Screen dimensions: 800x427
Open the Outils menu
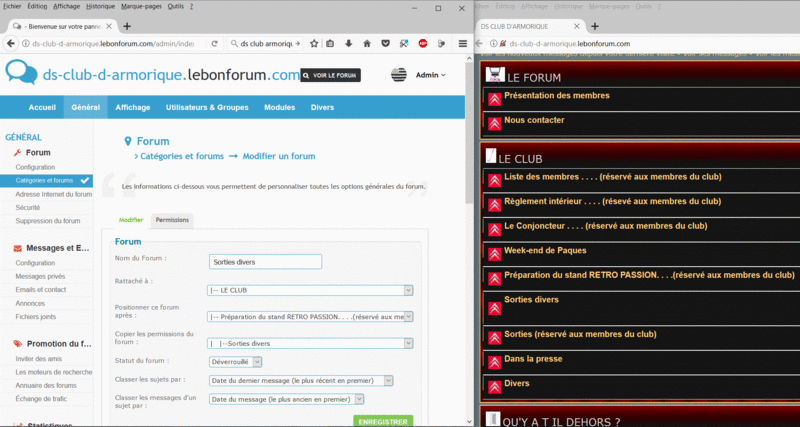pyautogui.click(x=176, y=7)
